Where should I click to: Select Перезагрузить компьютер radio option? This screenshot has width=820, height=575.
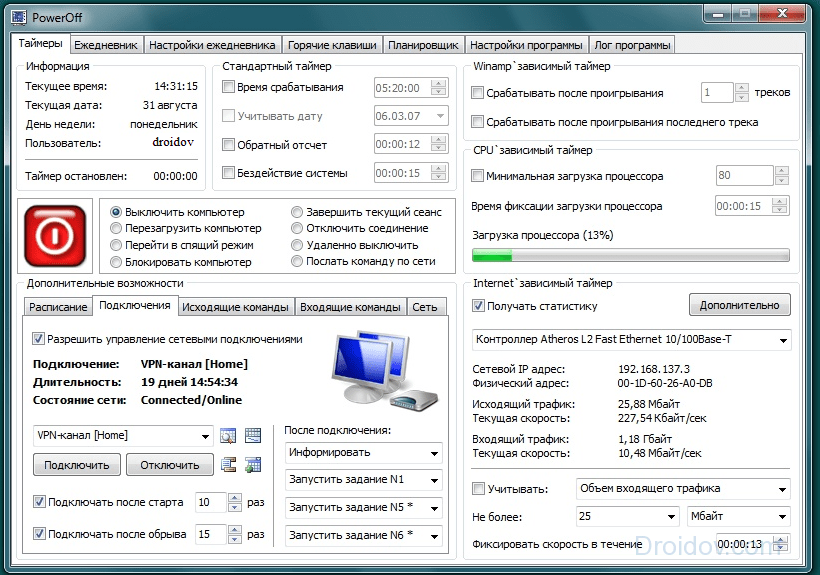[117, 228]
